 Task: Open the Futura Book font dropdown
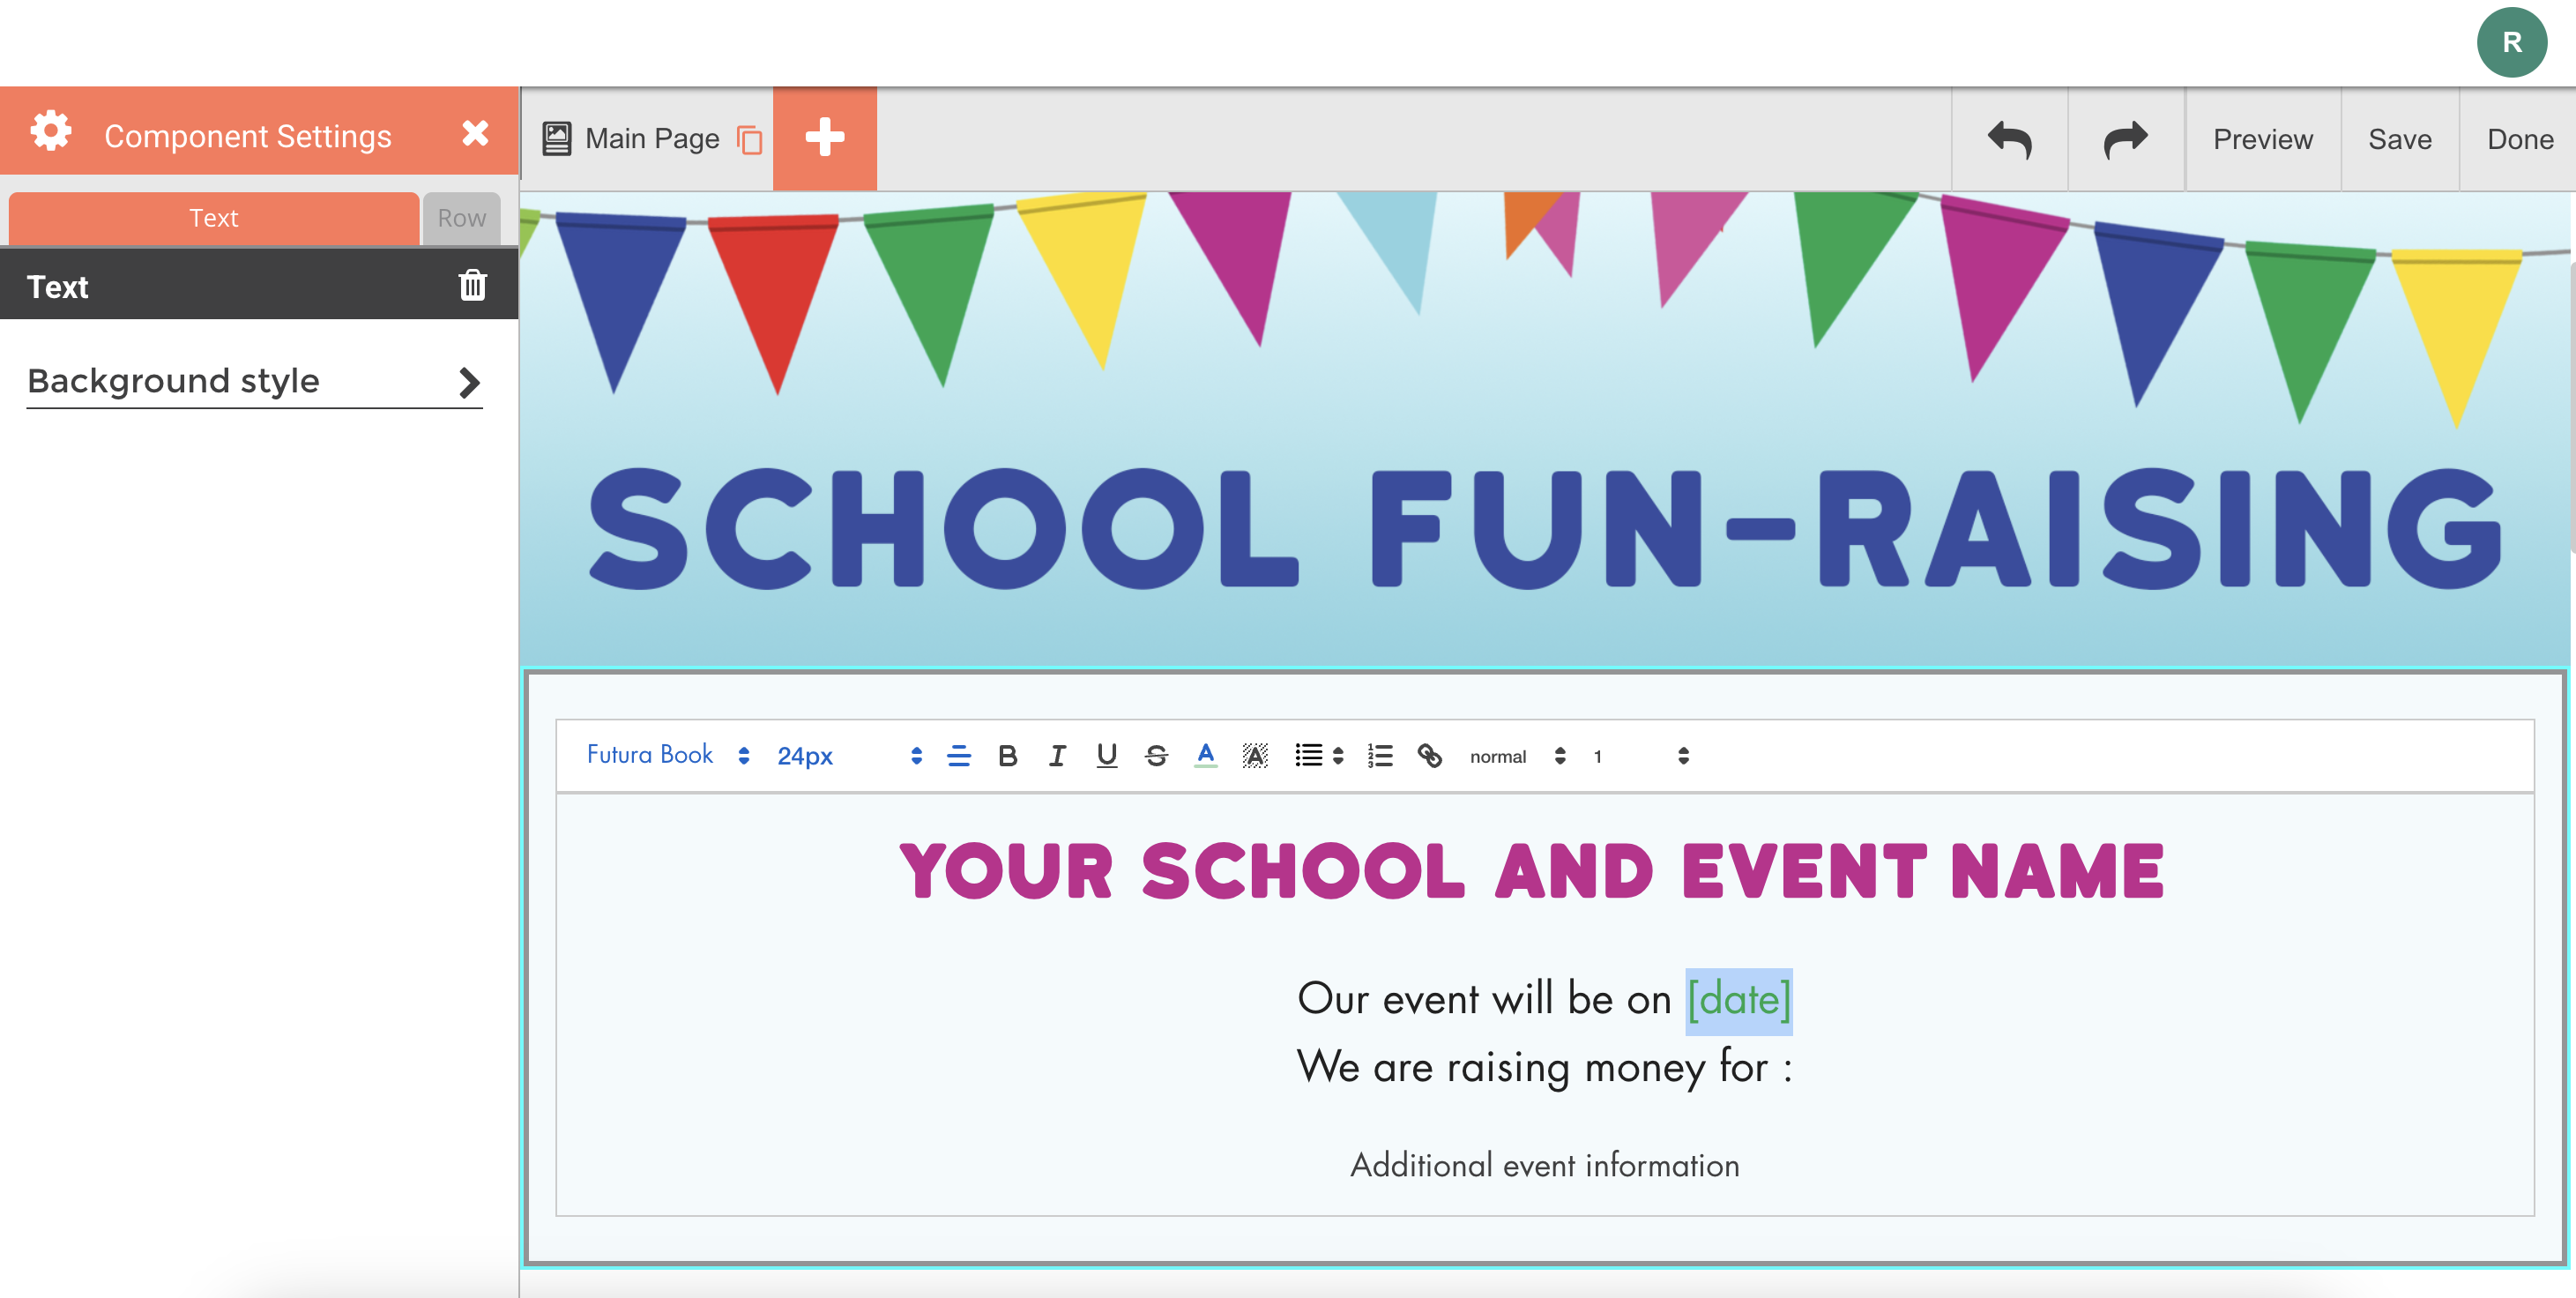[667, 755]
